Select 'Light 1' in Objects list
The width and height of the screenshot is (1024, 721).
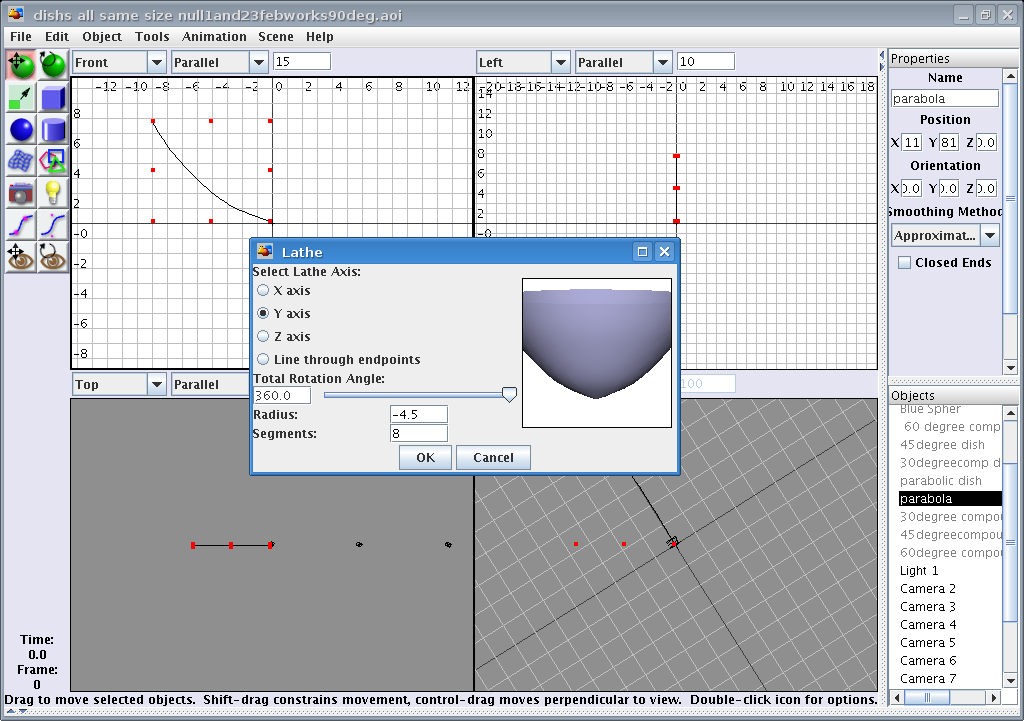tap(919, 571)
